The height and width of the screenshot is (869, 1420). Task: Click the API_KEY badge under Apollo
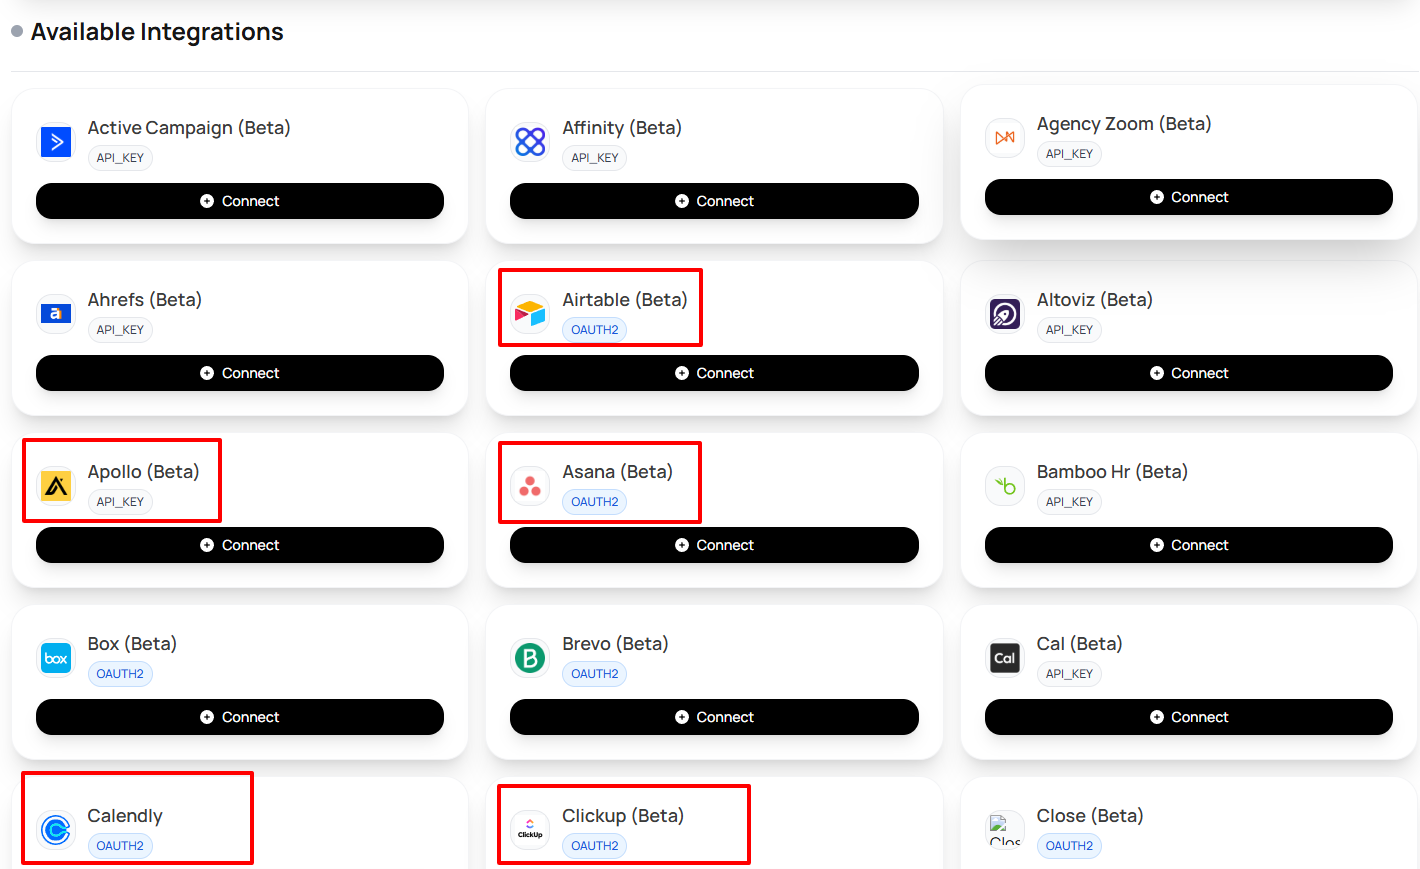tap(120, 502)
